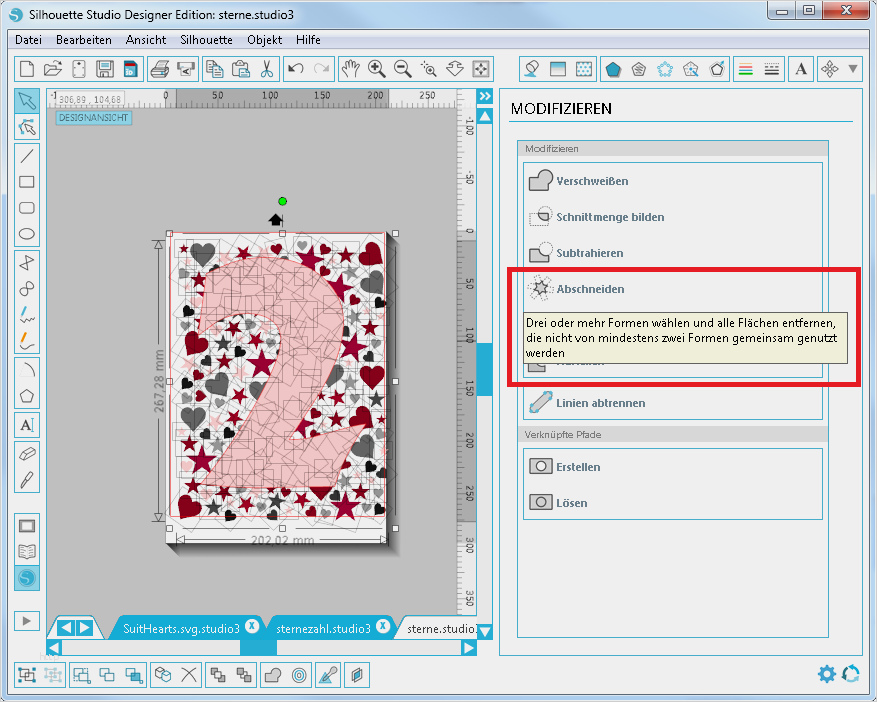Close the sternezahl.studio3 tab

tap(384, 626)
